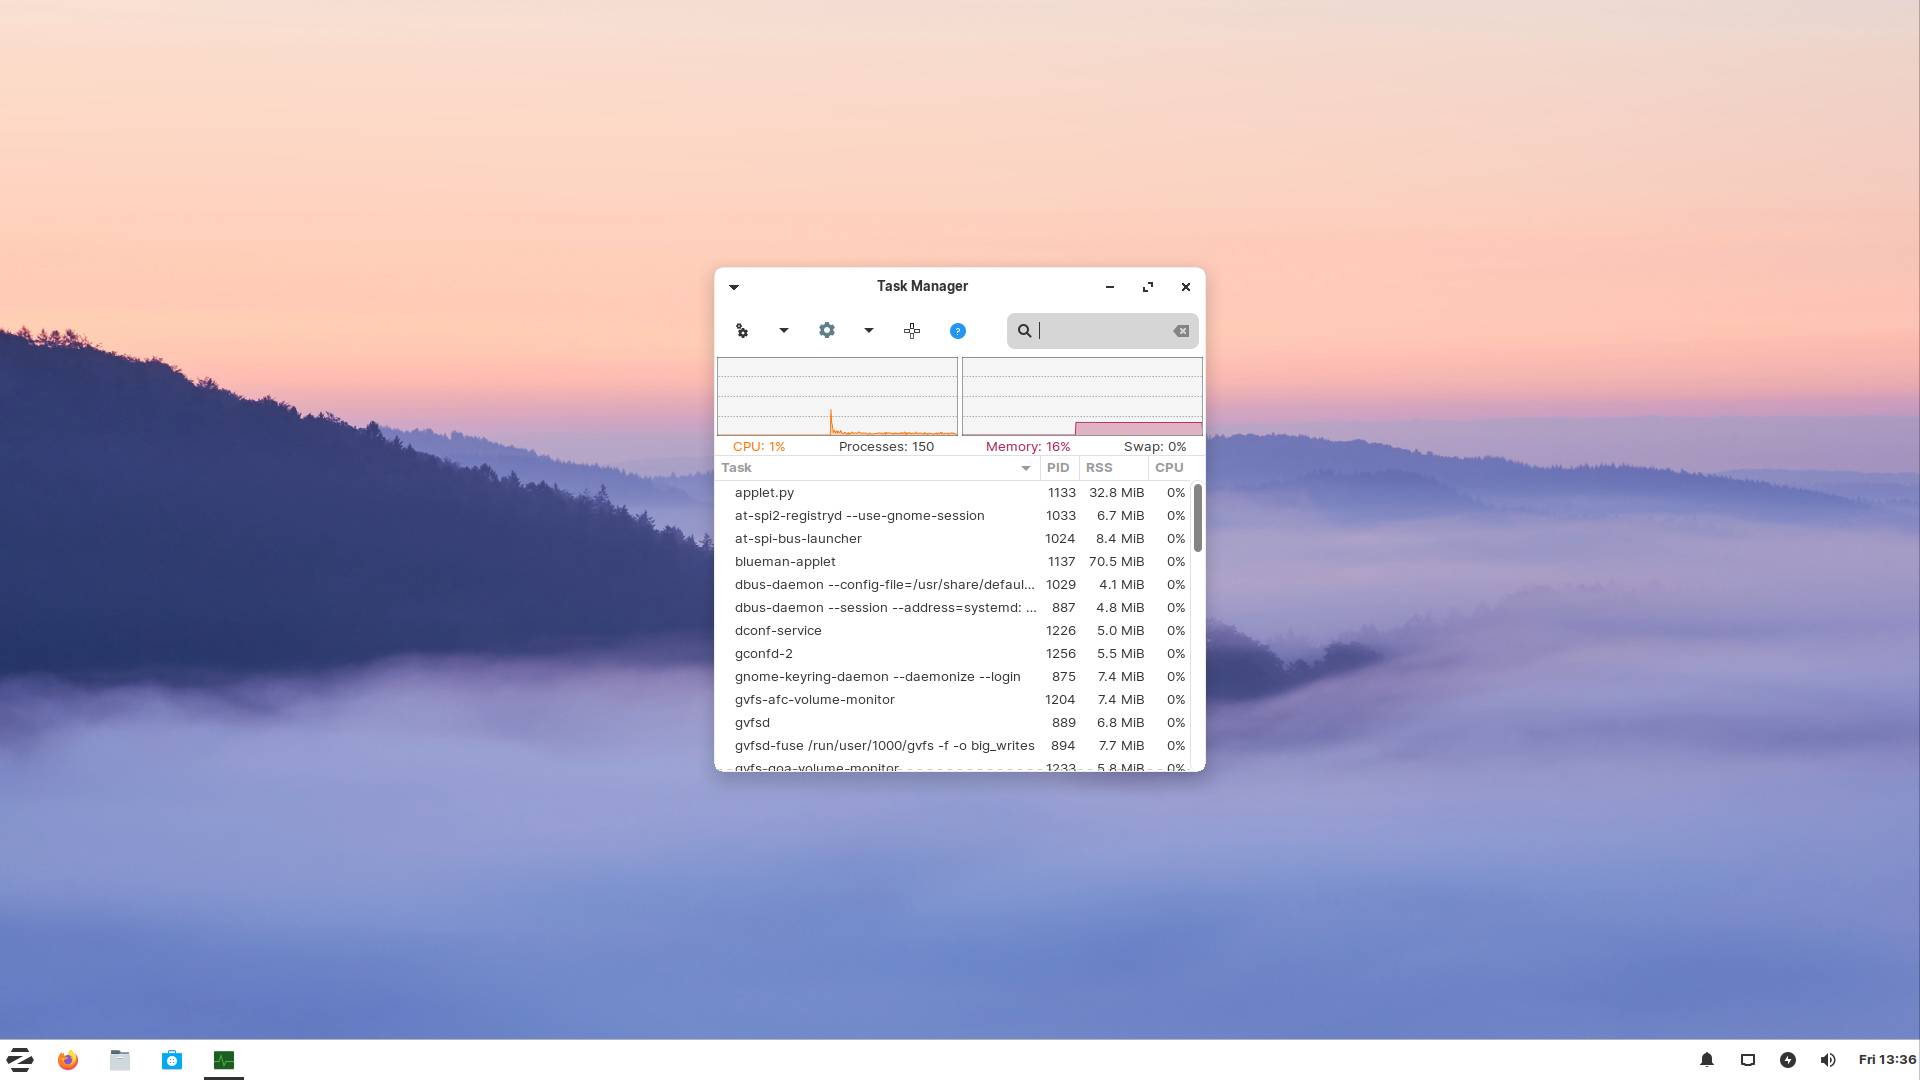Click the orange session indicator in the tray
The height and width of the screenshot is (1080, 1920).
tap(1788, 1059)
